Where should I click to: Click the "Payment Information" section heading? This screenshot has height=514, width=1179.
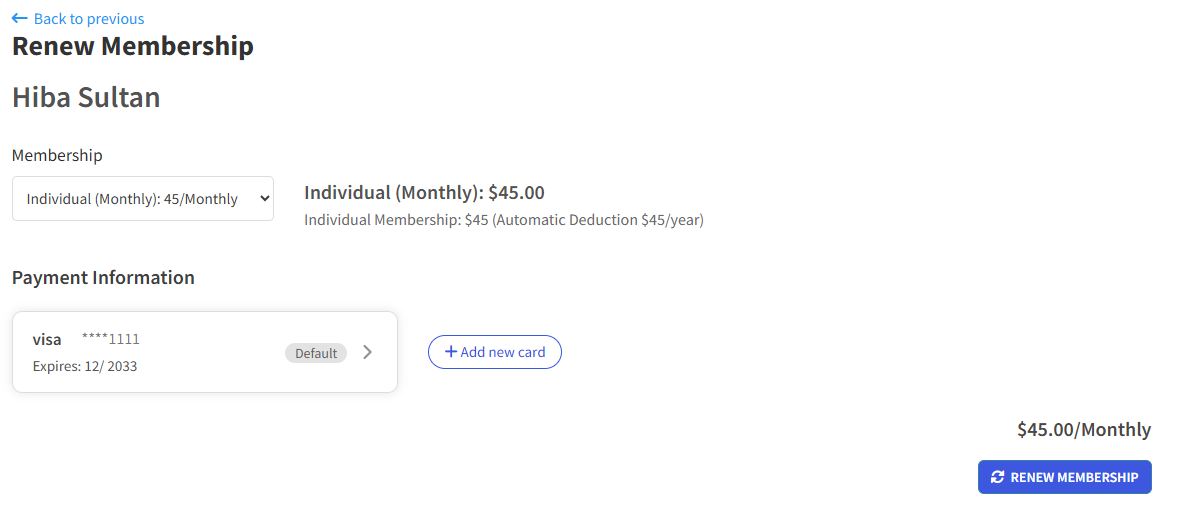click(103, 277)
